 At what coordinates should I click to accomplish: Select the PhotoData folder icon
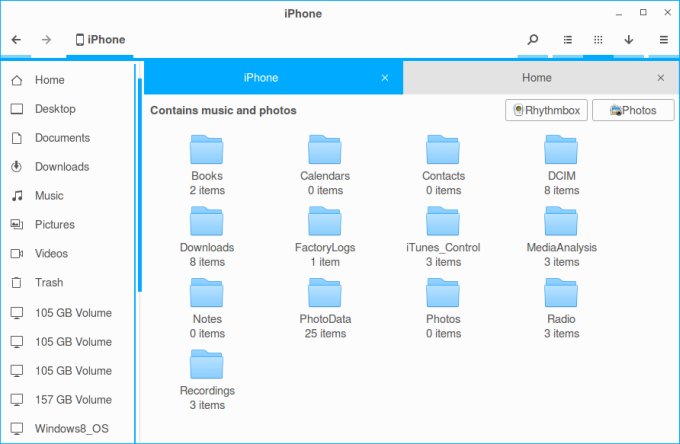tap(325, 293)
